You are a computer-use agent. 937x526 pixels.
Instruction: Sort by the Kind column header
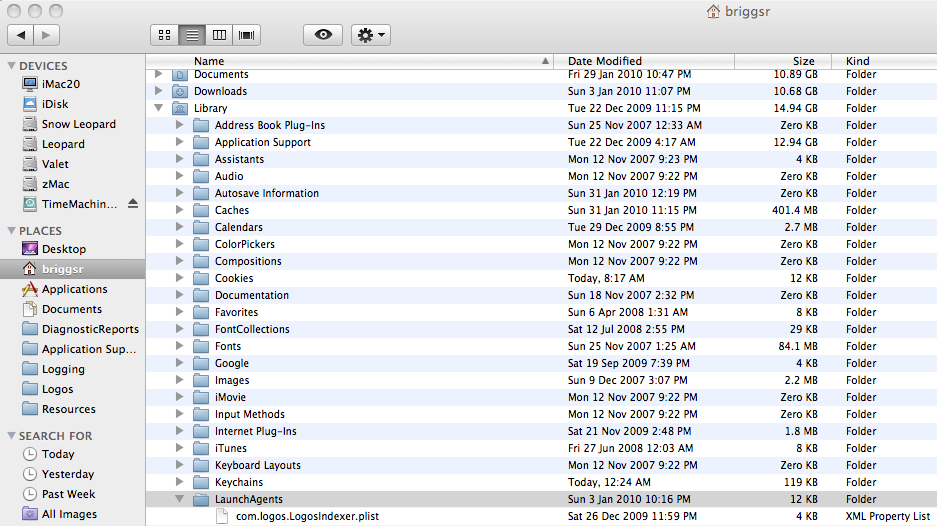tap(884, 61)
